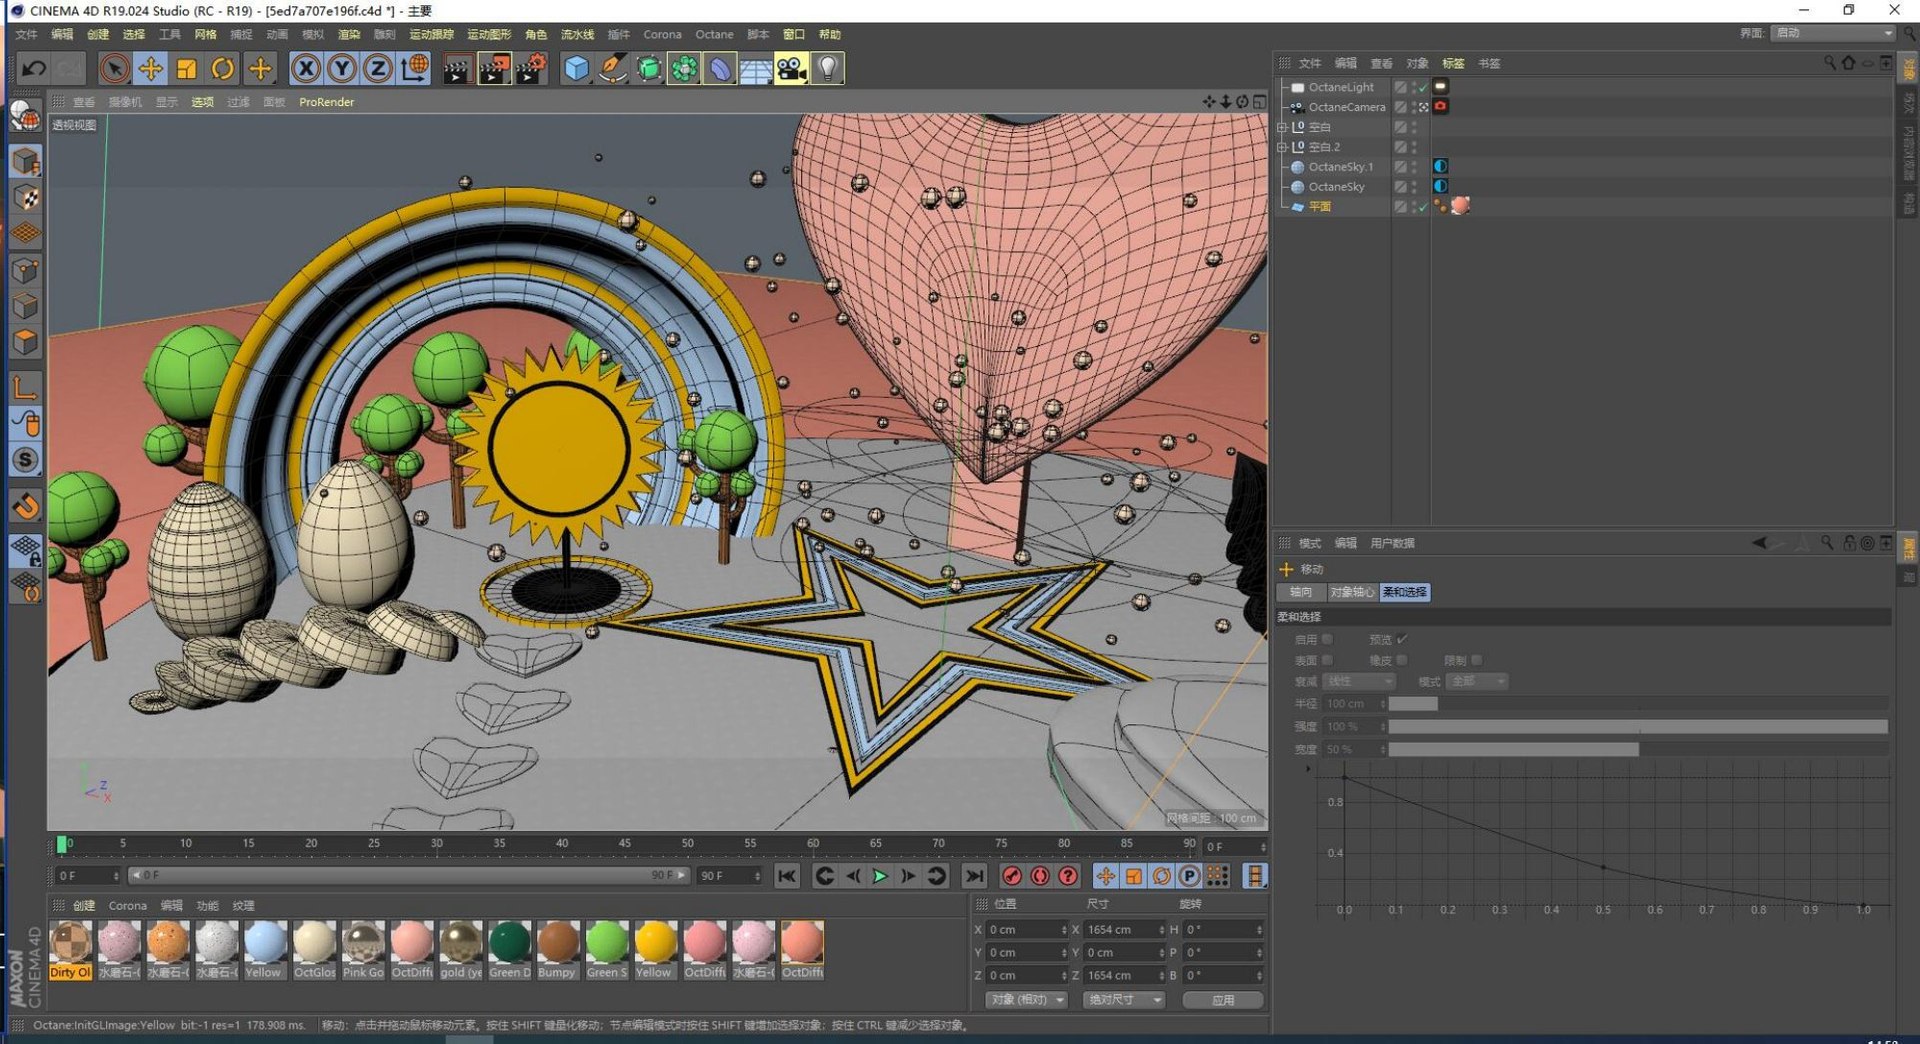Screen dimensions: 1920x1044
Task: Activate the Rotate tool
Action: pyautogui.click(x=223, y=69)
